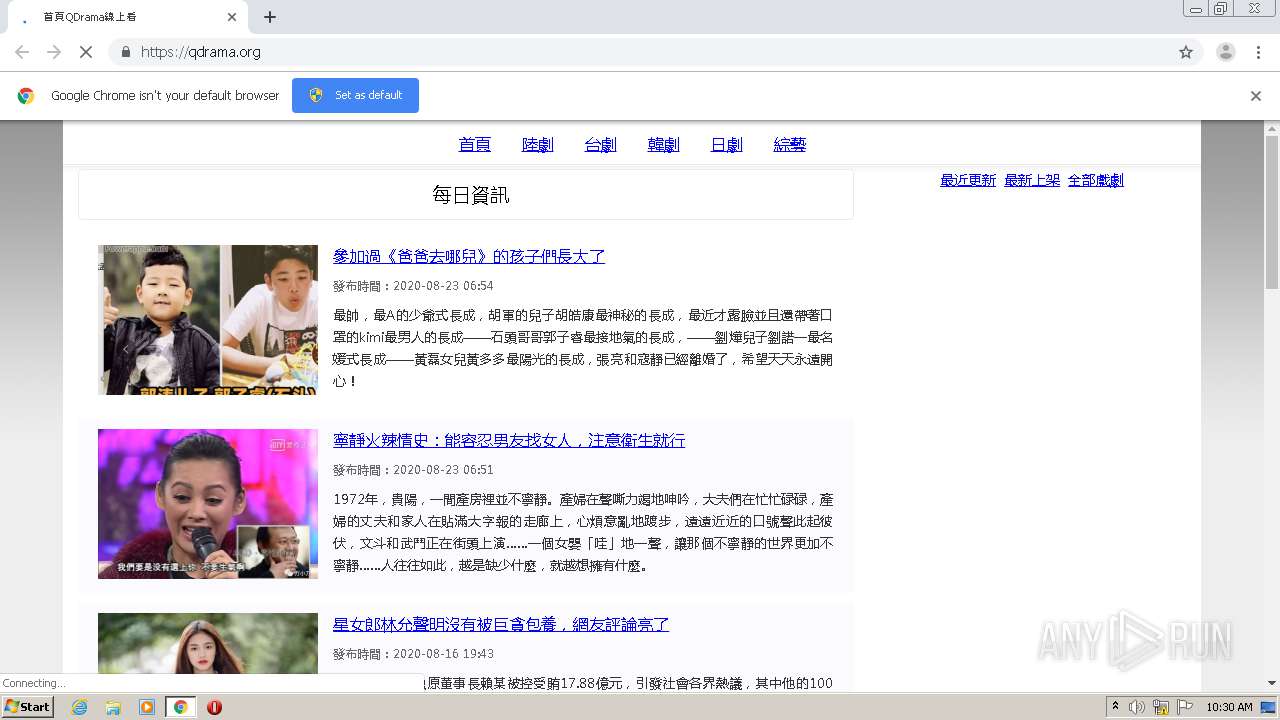Click the red shield taskbar icon
1280x720 pixels.
214,707
